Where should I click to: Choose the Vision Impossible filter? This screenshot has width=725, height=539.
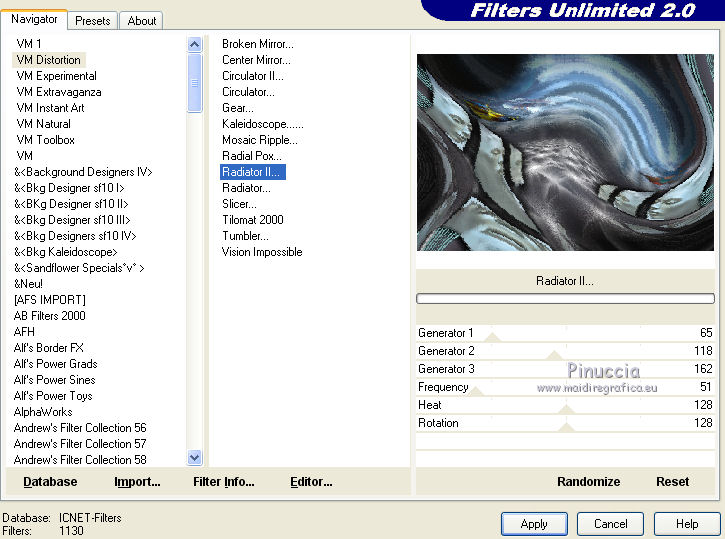pyautogui.click(x=262, y=252)
